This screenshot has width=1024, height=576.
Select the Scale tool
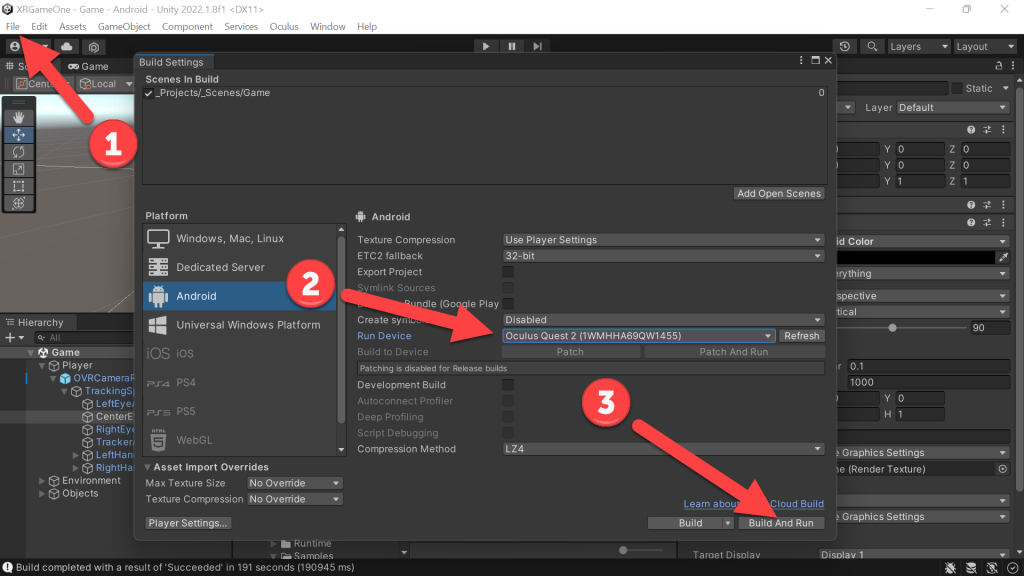point(18,169)
